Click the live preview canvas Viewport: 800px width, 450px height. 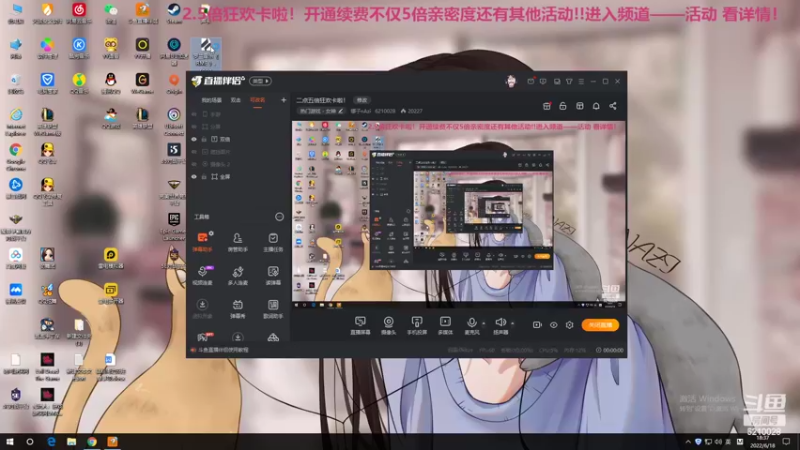point(459,215)
